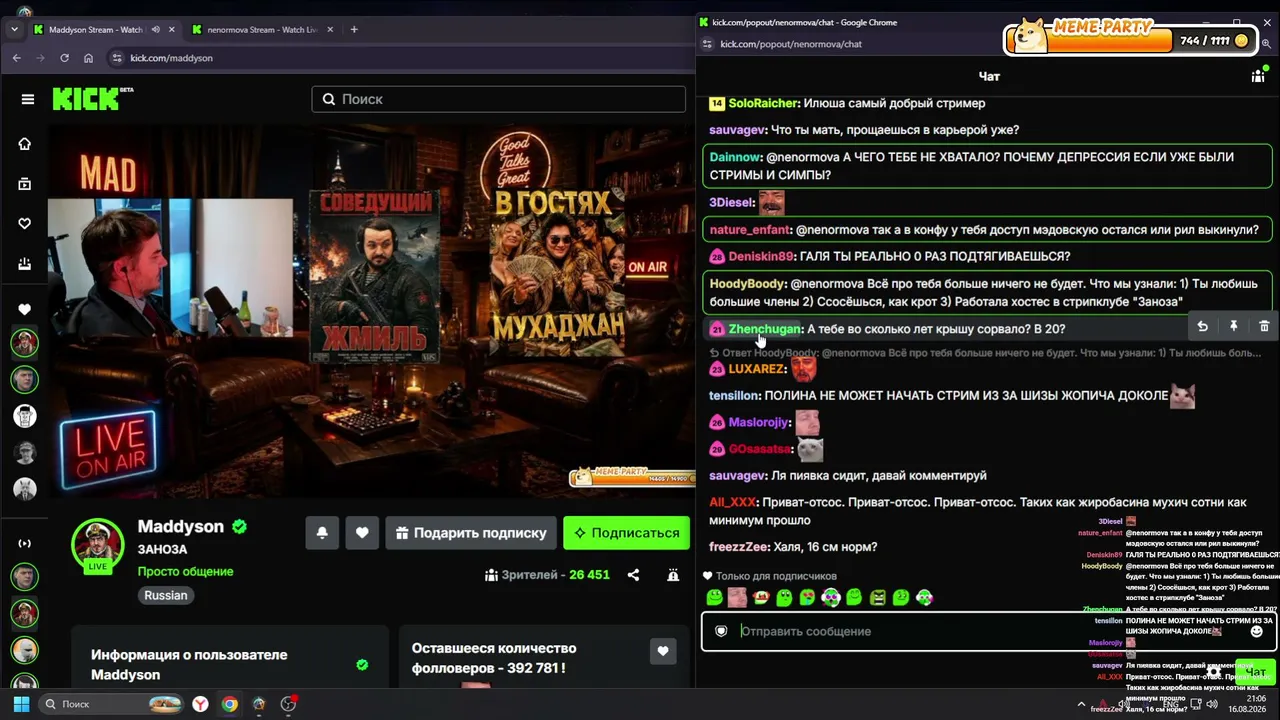Pin Zhenchugan's chat message
Image resolution: width=1280 pixels, height=720 pixels.
coord(1234,326)
